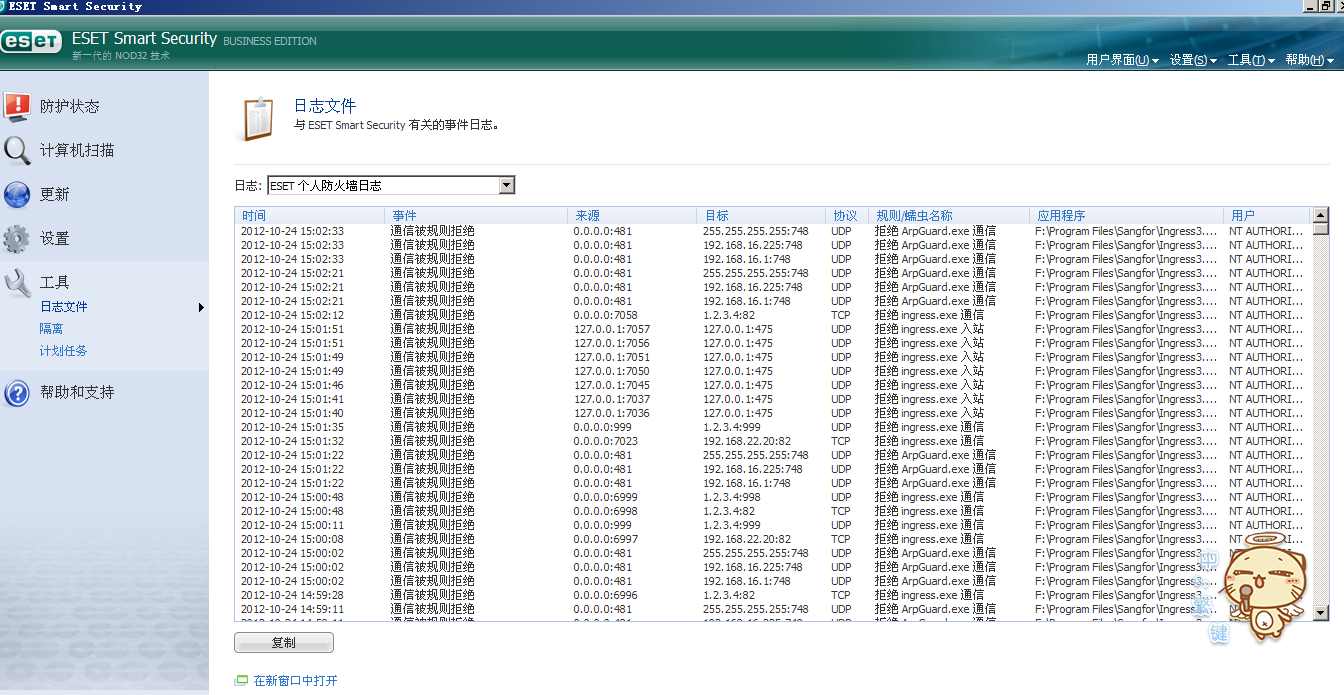
Task: Click the small icon beside 在新窗口中打开
Action: pyautogui.click(x=240, y=681)
